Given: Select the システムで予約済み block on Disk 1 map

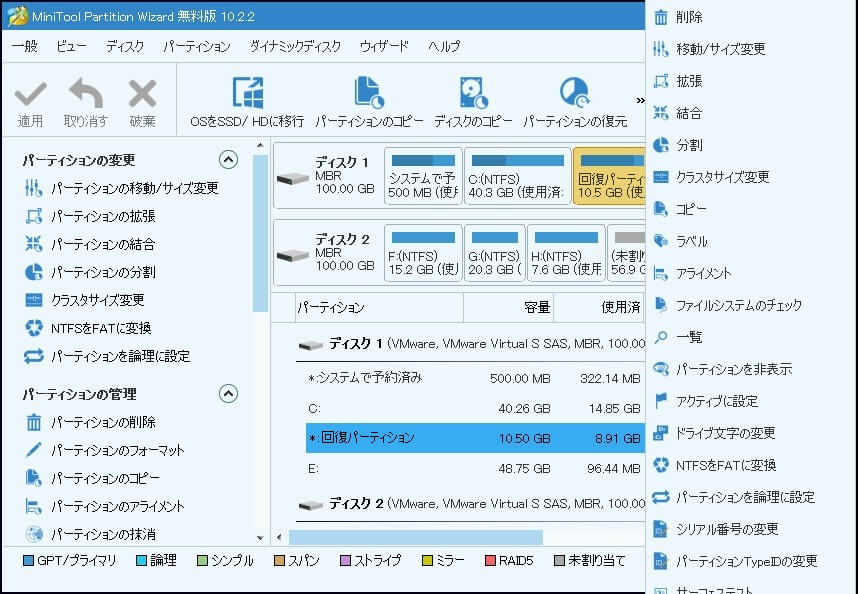Looking at the screenshot, I should [x=423, y=176].
